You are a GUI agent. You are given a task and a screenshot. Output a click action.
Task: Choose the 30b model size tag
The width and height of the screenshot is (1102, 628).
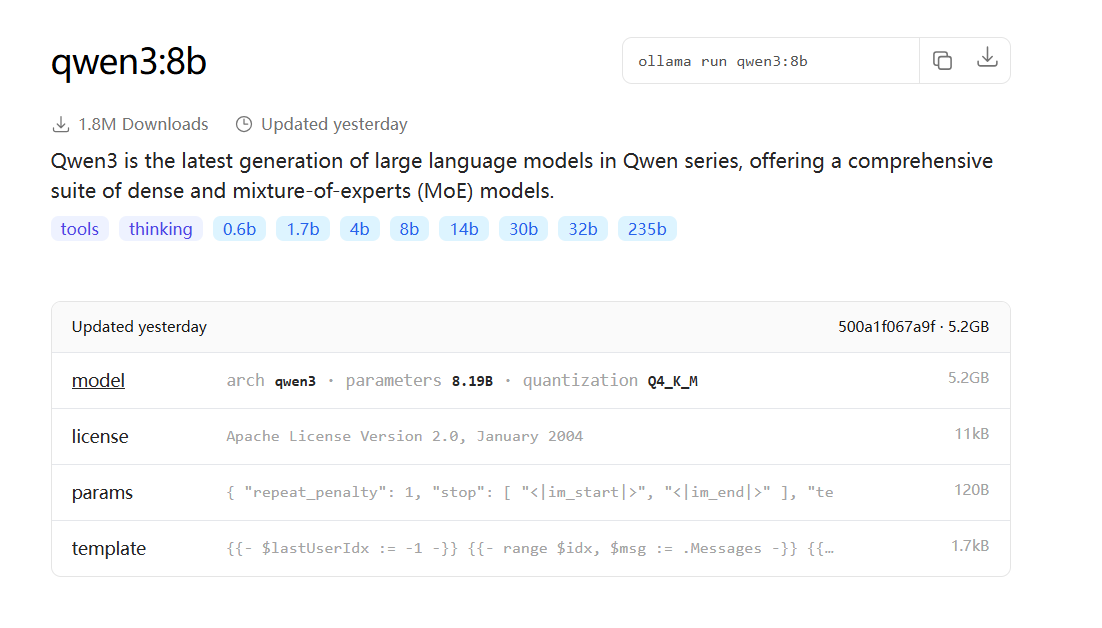click(524, 229)
